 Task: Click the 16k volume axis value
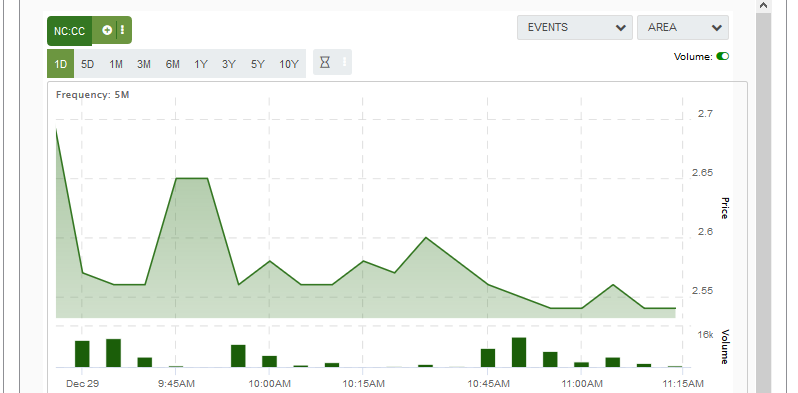pyautogui.click(x=705, y=334)
